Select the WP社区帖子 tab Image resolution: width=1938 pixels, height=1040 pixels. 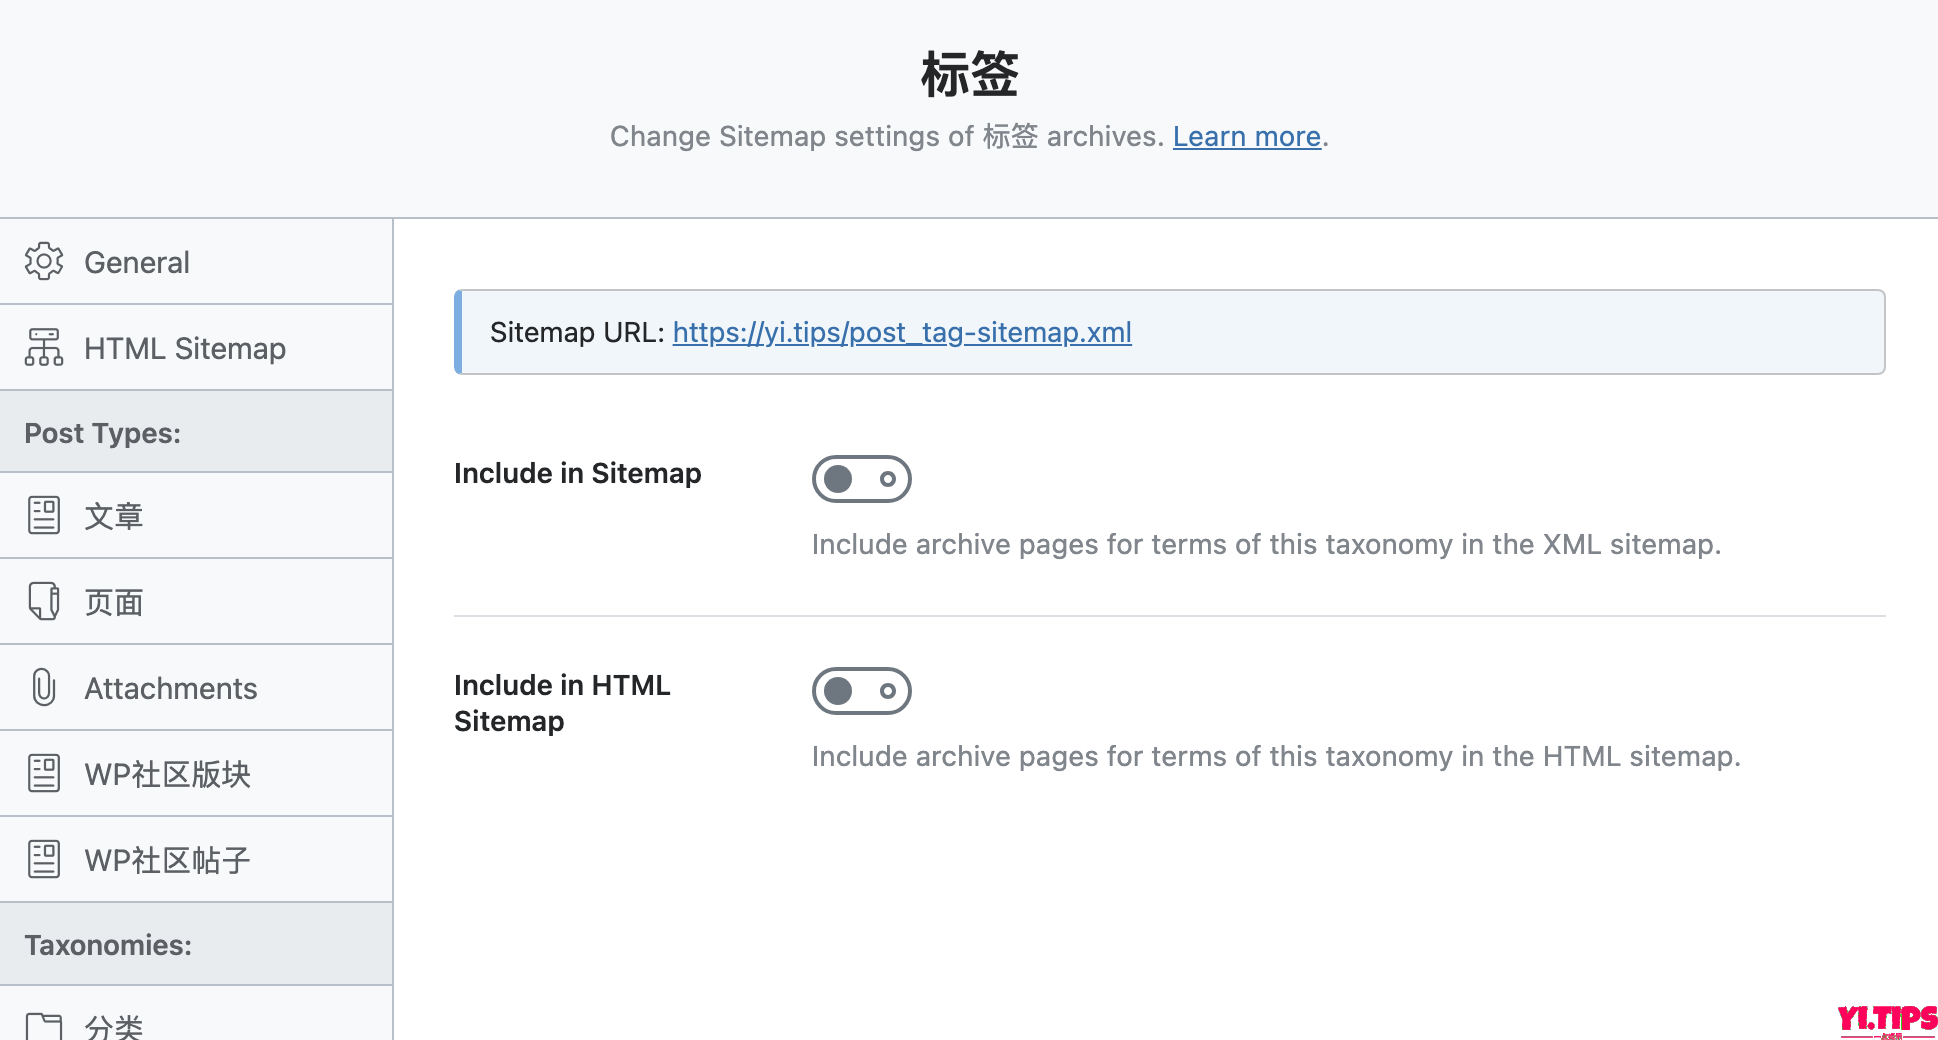[196, 860]
